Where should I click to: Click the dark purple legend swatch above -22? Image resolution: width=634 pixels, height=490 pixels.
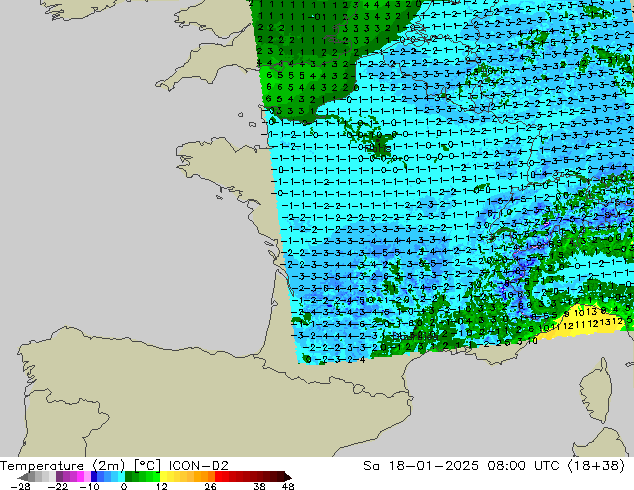(59, 476)
